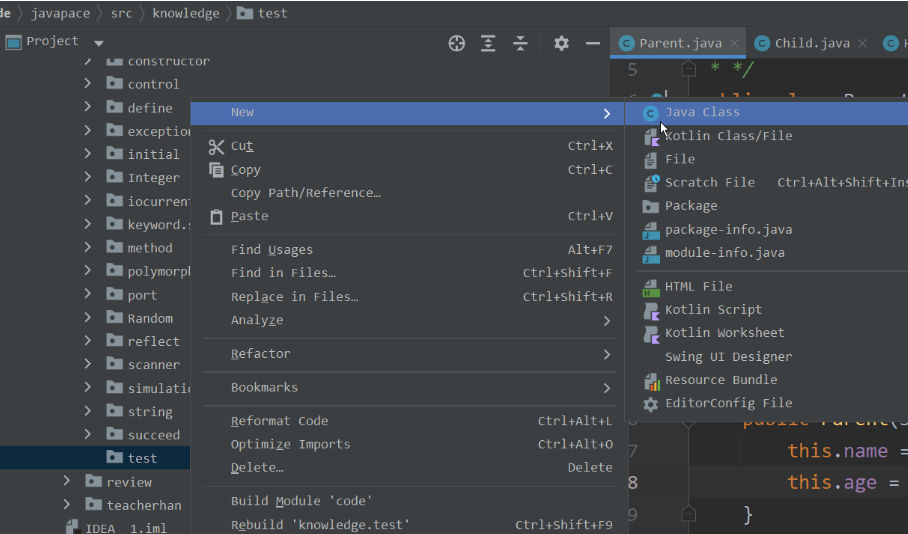Choose Java Class from New submenu
The width and height of the screenshot is (908, 534).
702,112
